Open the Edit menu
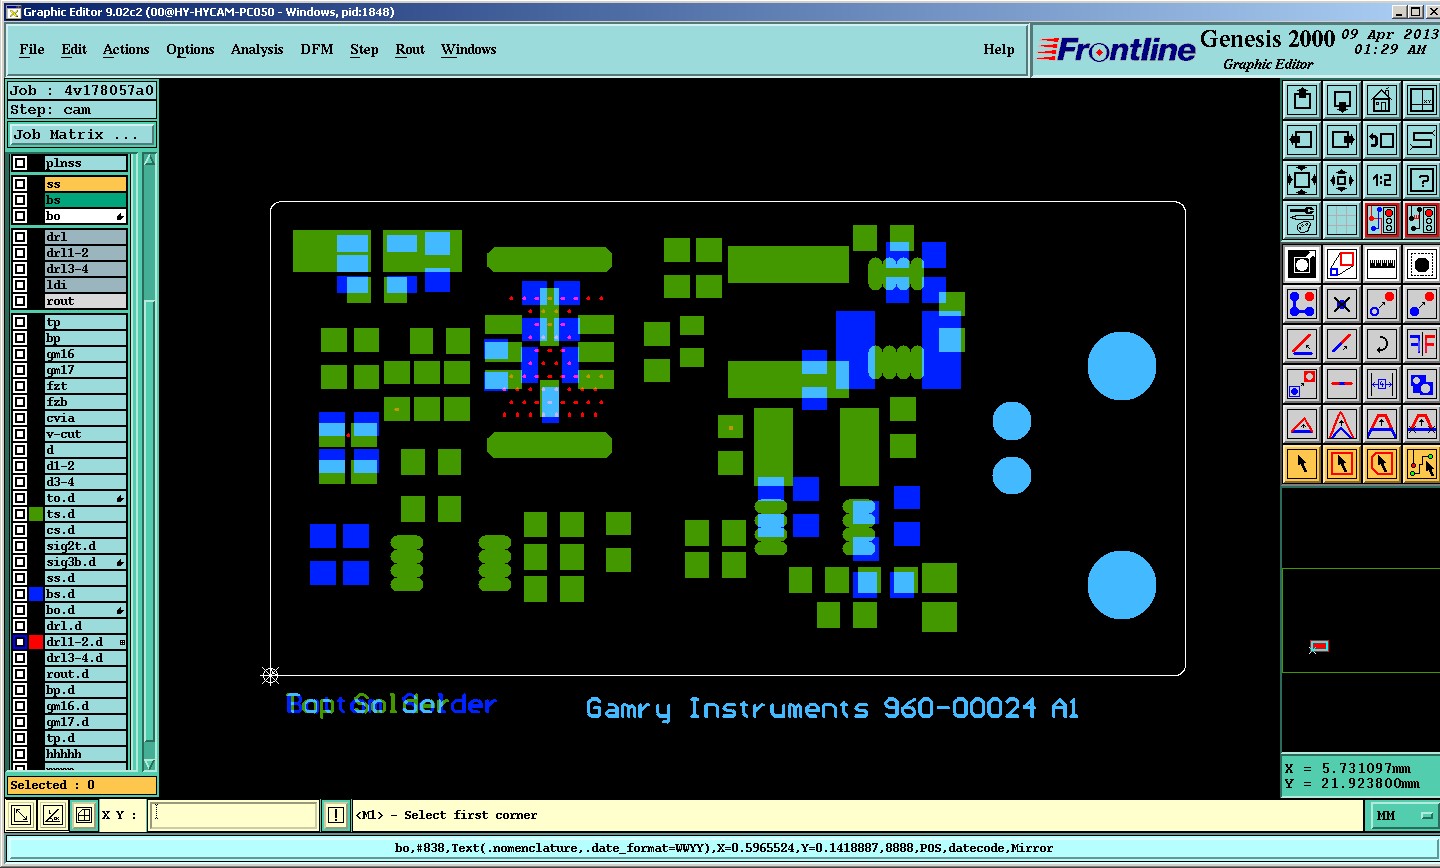The image size is (1440, 868). [x=74, y=49]
